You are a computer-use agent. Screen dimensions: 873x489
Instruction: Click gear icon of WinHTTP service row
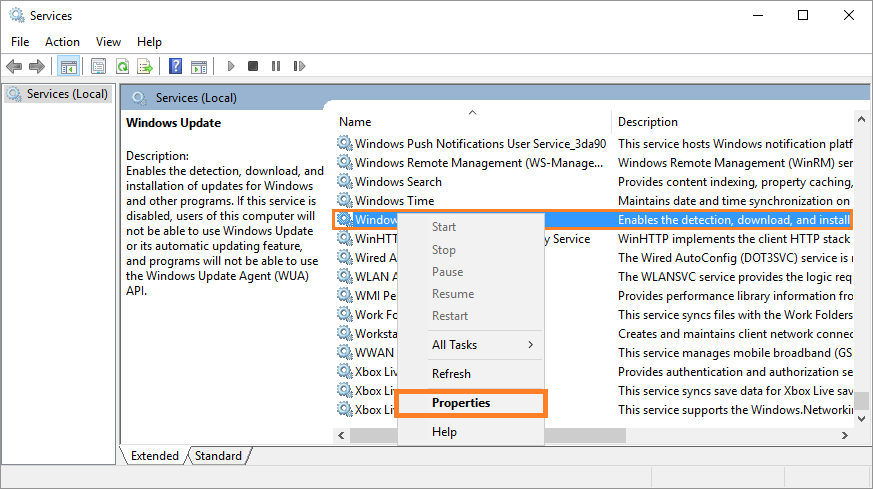click(345, 238)
